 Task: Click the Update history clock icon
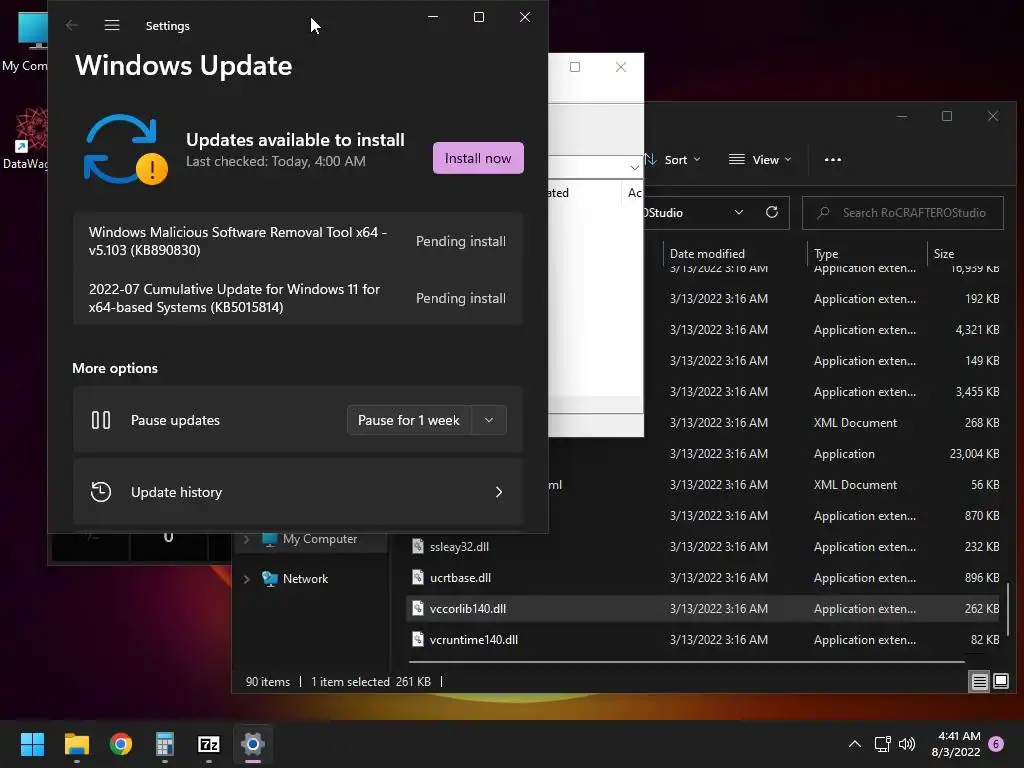click(x=101, y=492)
